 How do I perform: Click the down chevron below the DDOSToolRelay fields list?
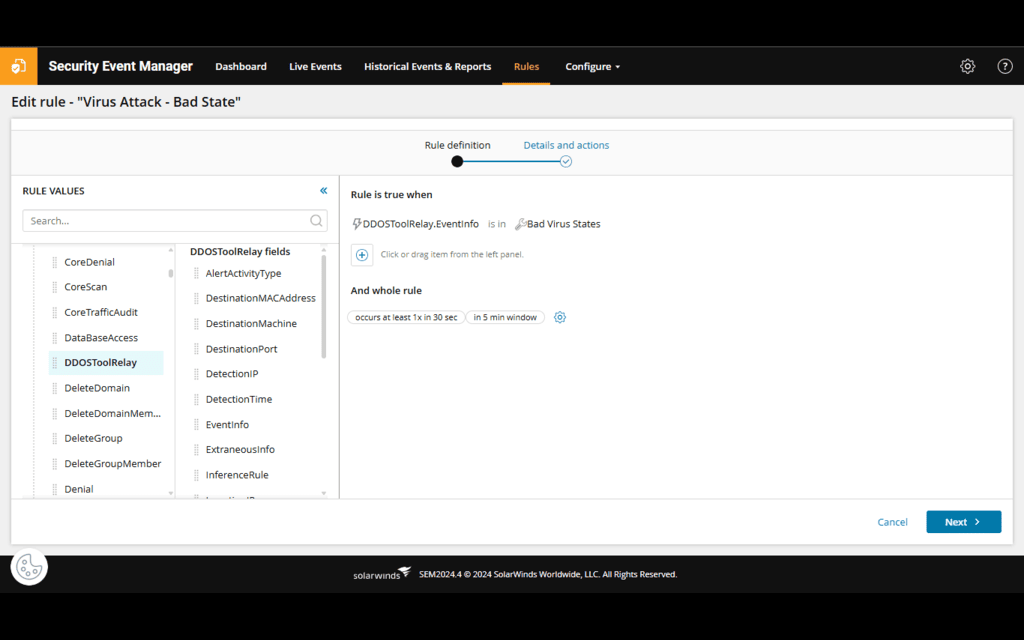point(322,494)
